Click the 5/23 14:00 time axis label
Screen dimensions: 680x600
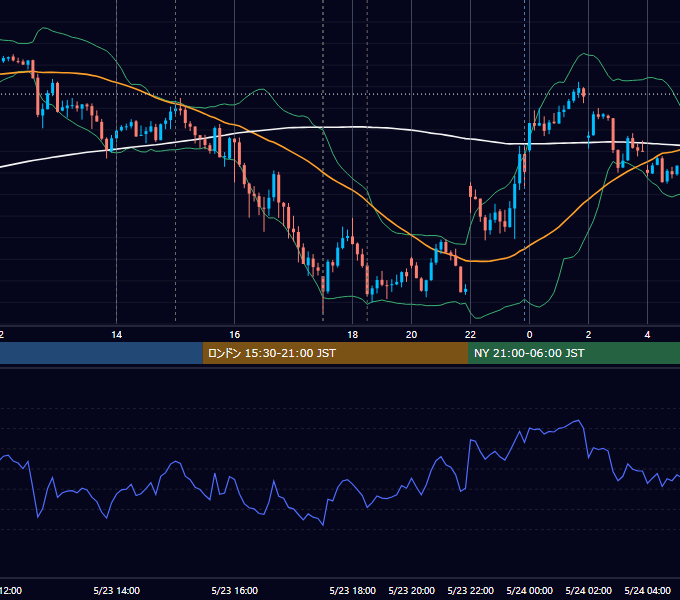coord(117,590)
